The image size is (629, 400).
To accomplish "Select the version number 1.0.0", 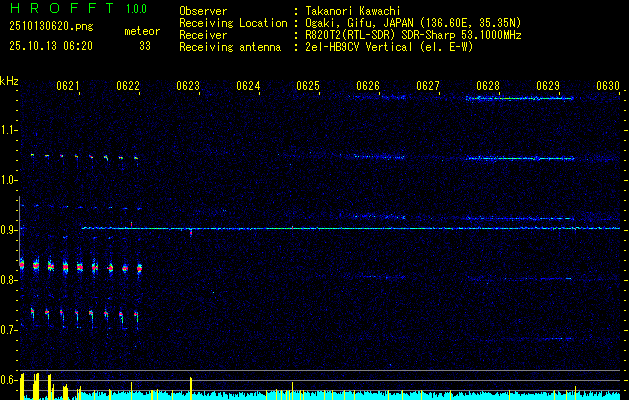I will [x=136, y=9].
